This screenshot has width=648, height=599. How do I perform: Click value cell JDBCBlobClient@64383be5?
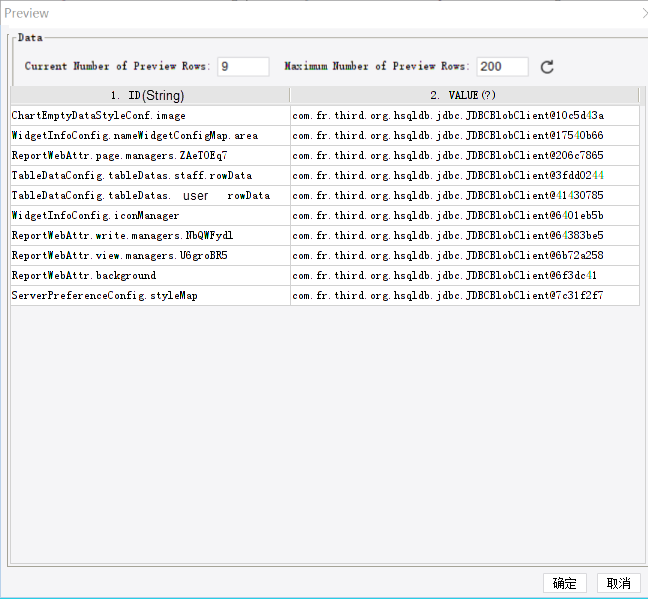(x=465, y=236)
